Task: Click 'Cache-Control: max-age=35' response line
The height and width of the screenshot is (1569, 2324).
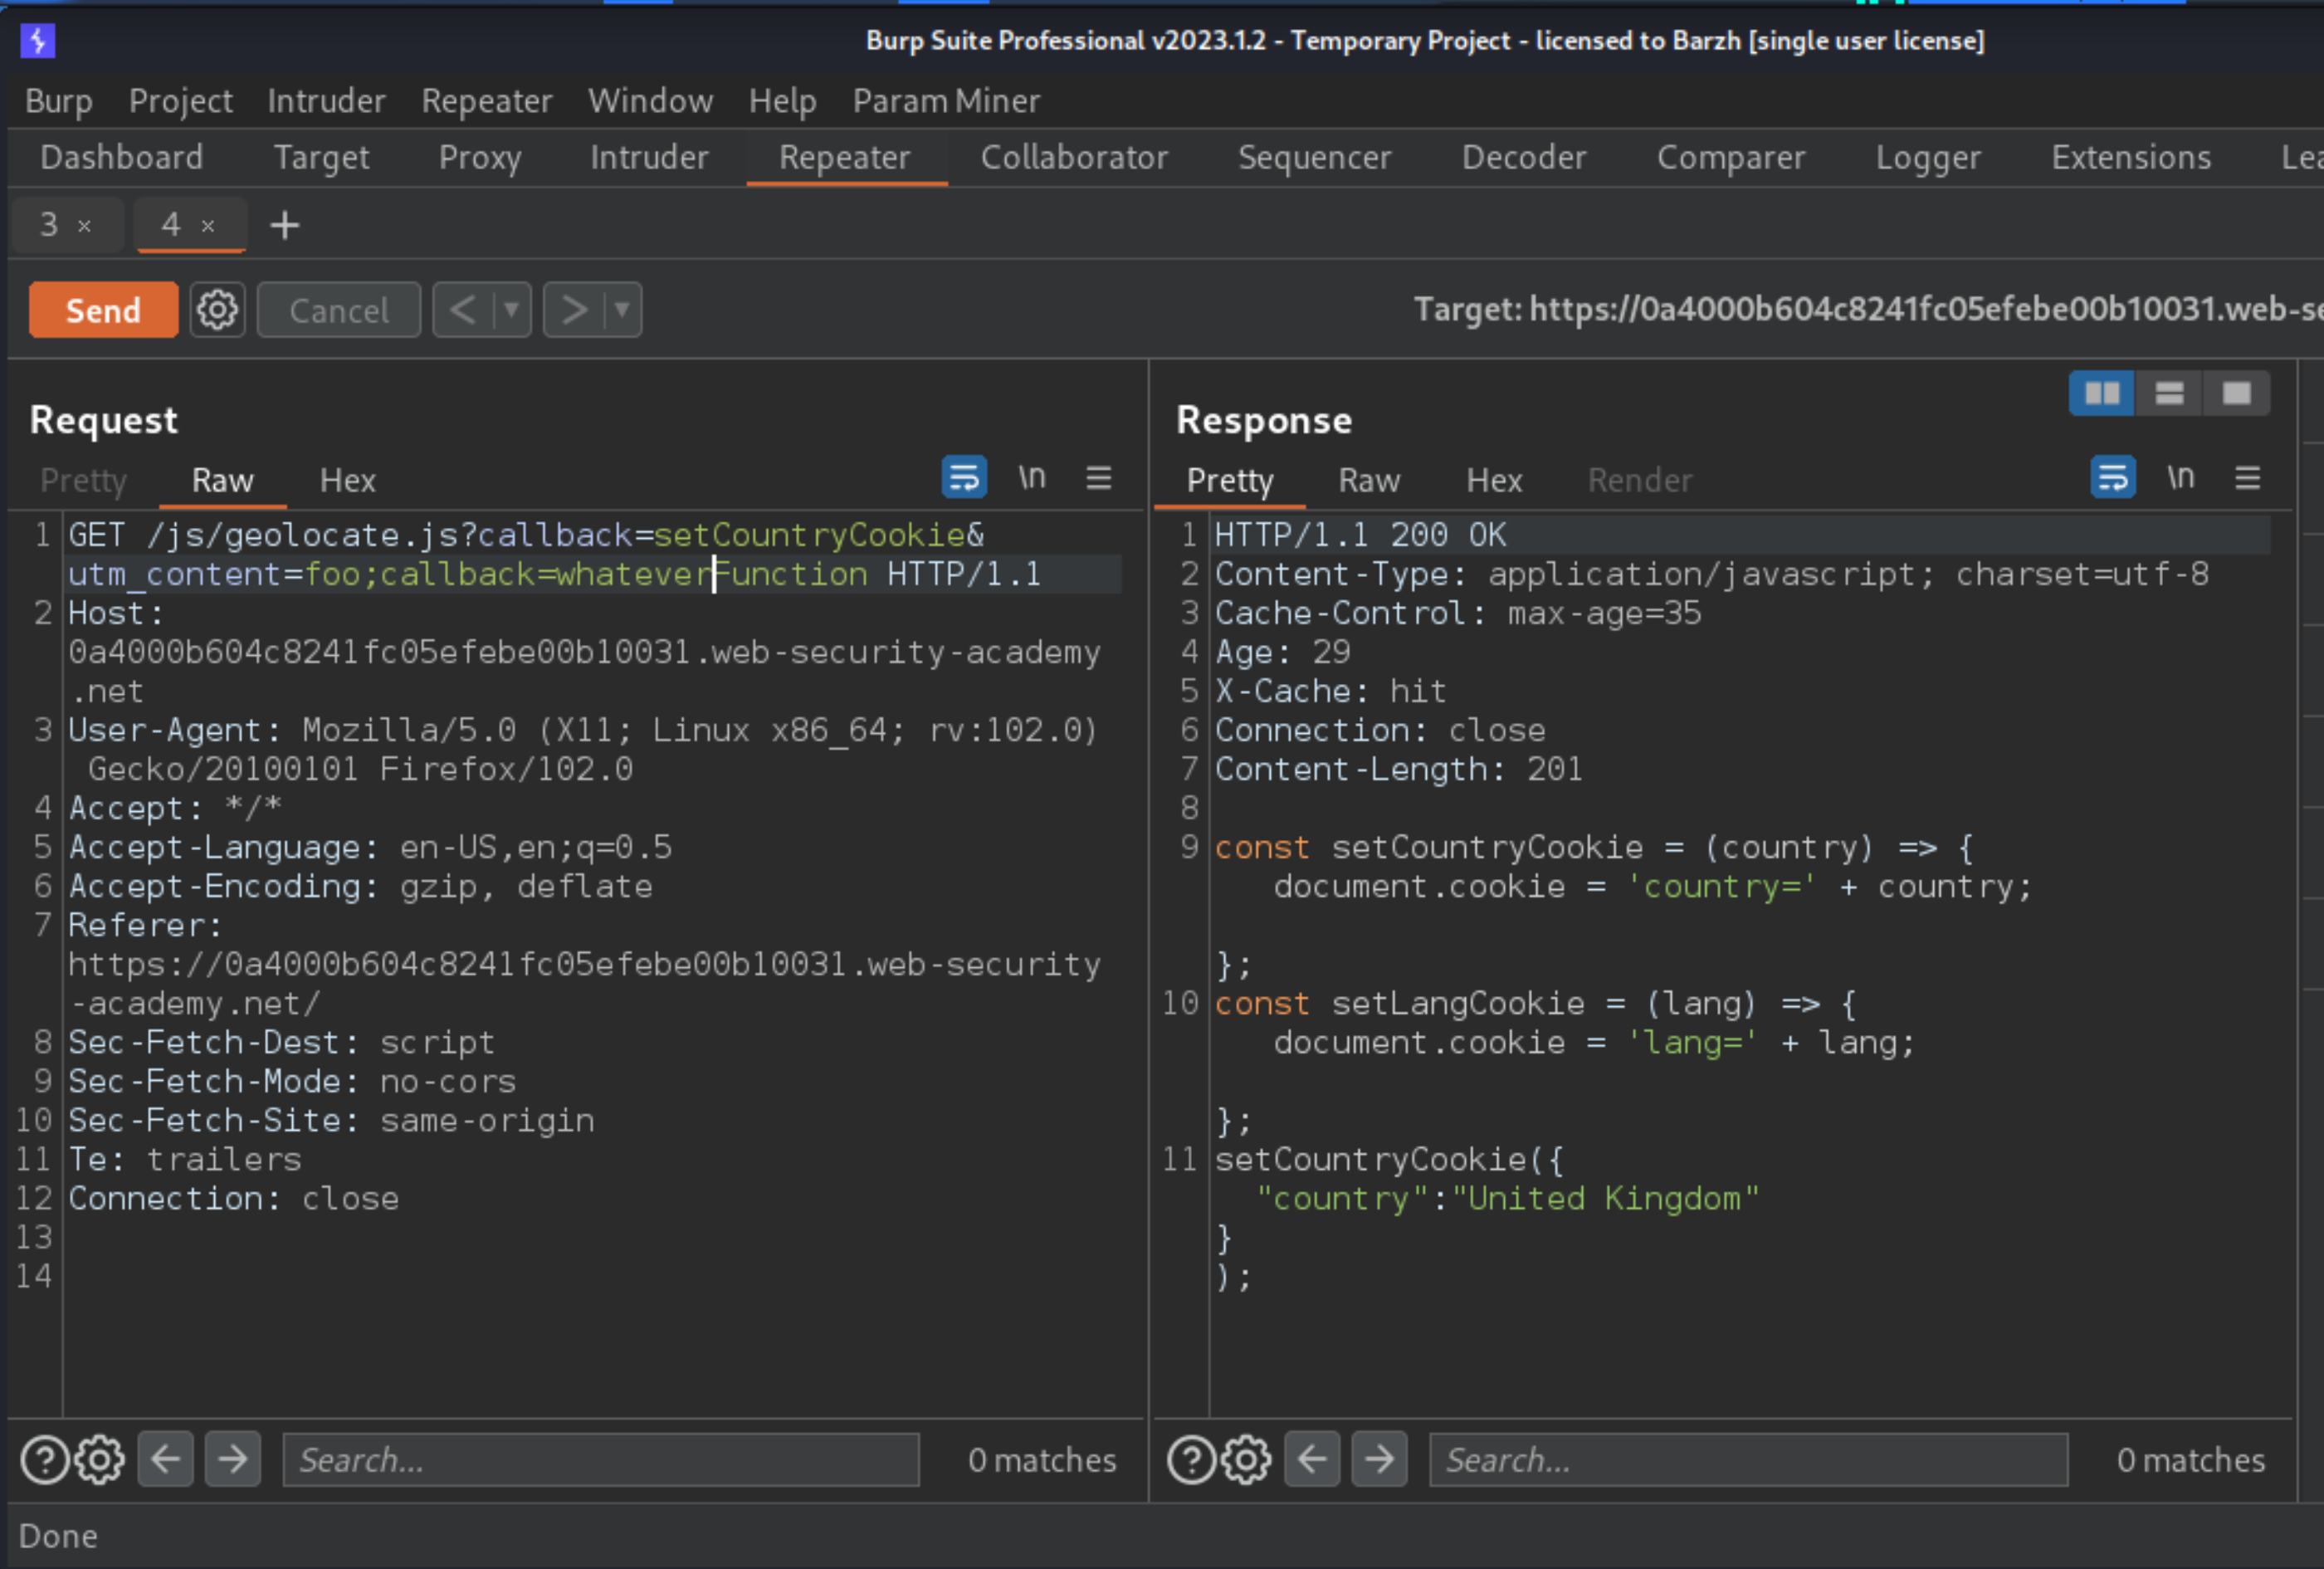Action: (1458, 613)
